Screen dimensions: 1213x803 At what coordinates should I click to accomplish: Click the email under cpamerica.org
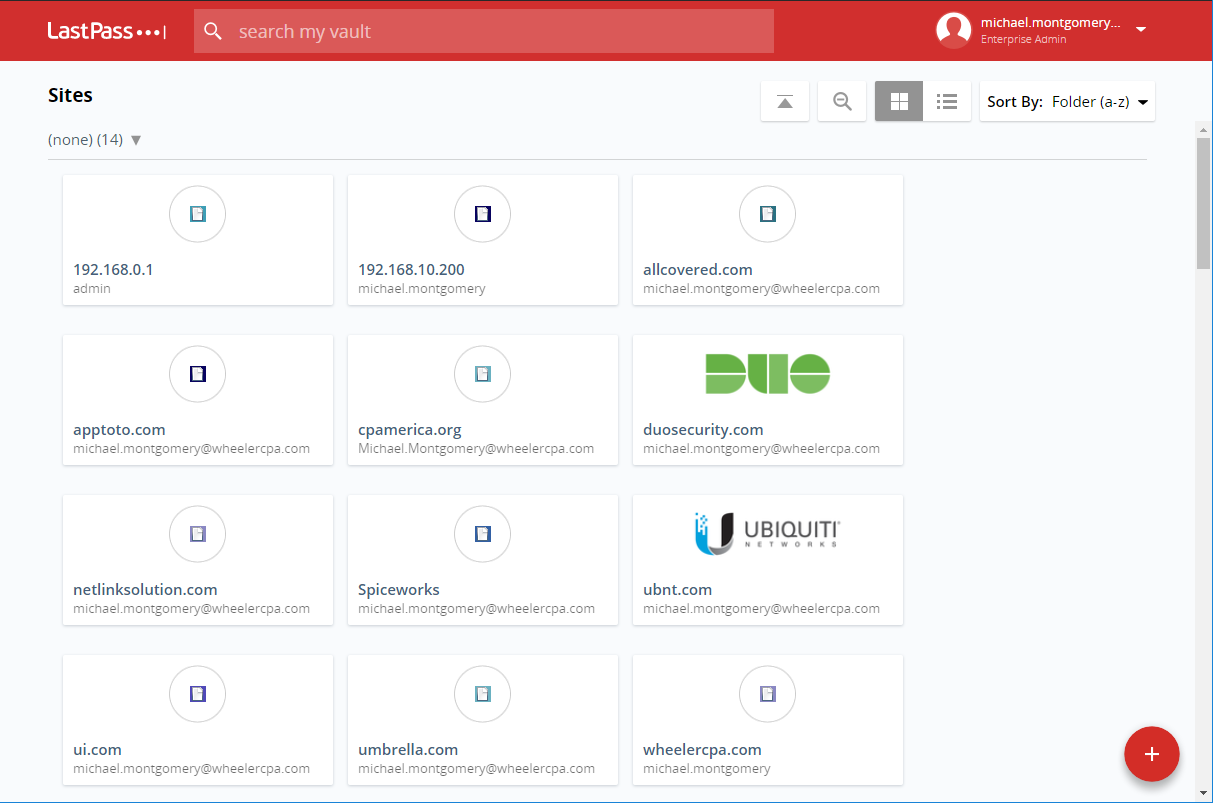pos(476,449)
